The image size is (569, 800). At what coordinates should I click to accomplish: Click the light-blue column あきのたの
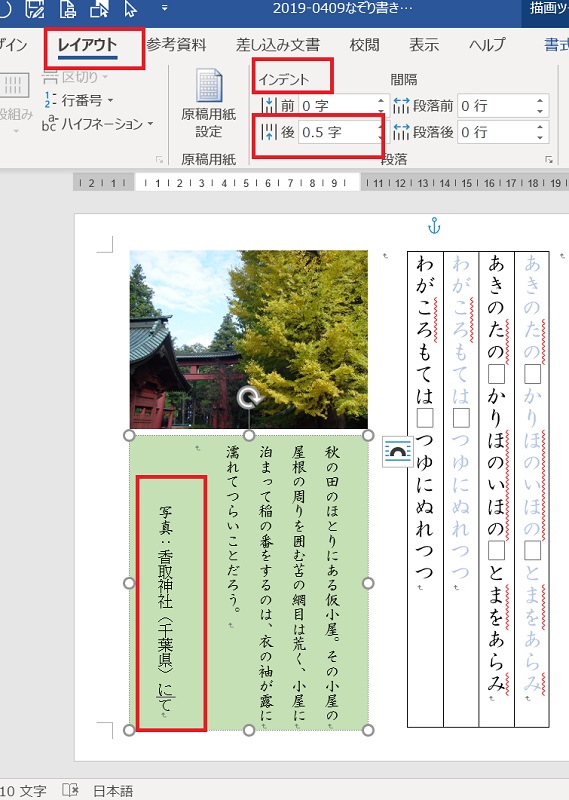click(x=532, y=472)
